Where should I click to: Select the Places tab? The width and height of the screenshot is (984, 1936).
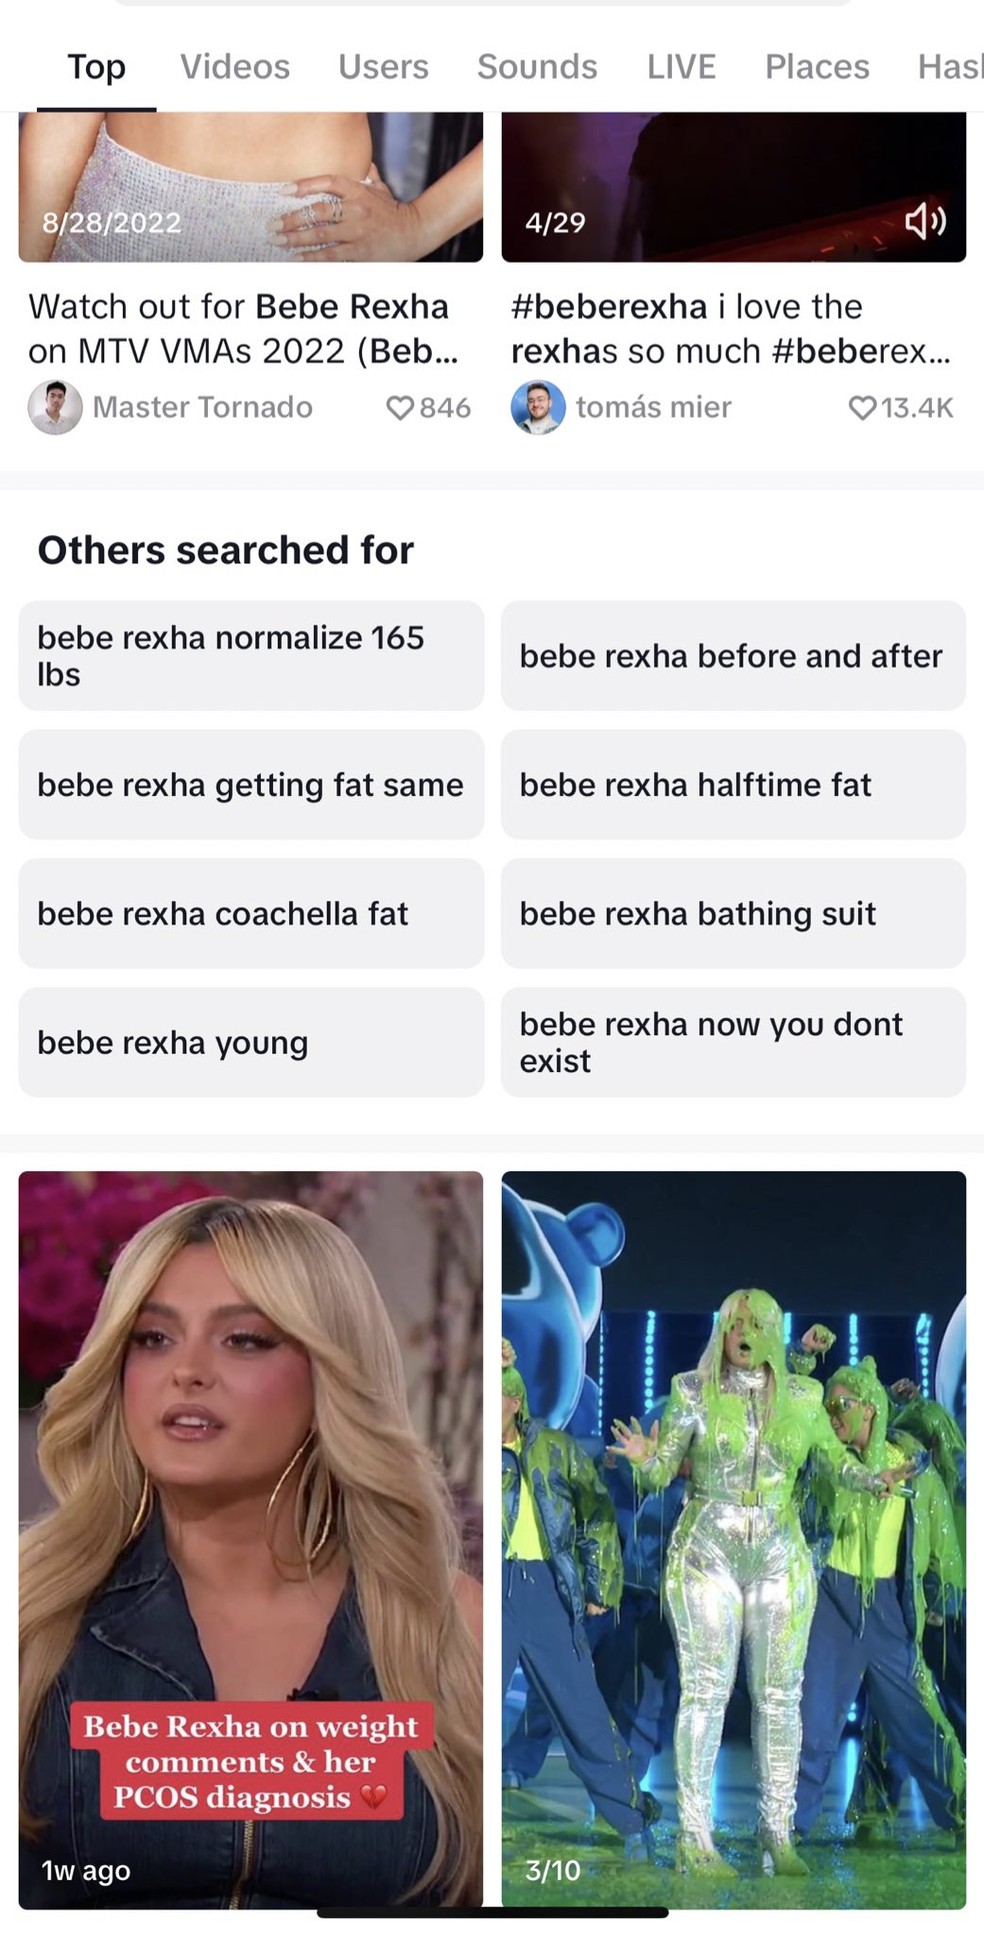pyautogui.click(x=816, y=66)
